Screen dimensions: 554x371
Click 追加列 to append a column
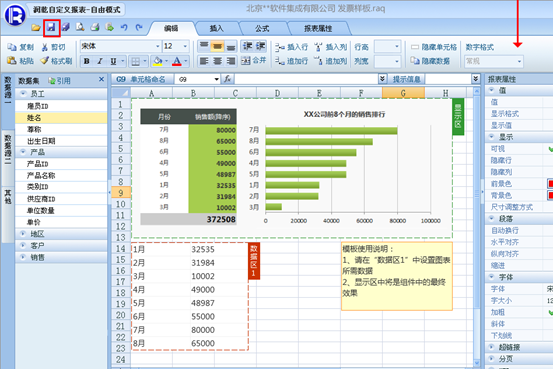331,61
